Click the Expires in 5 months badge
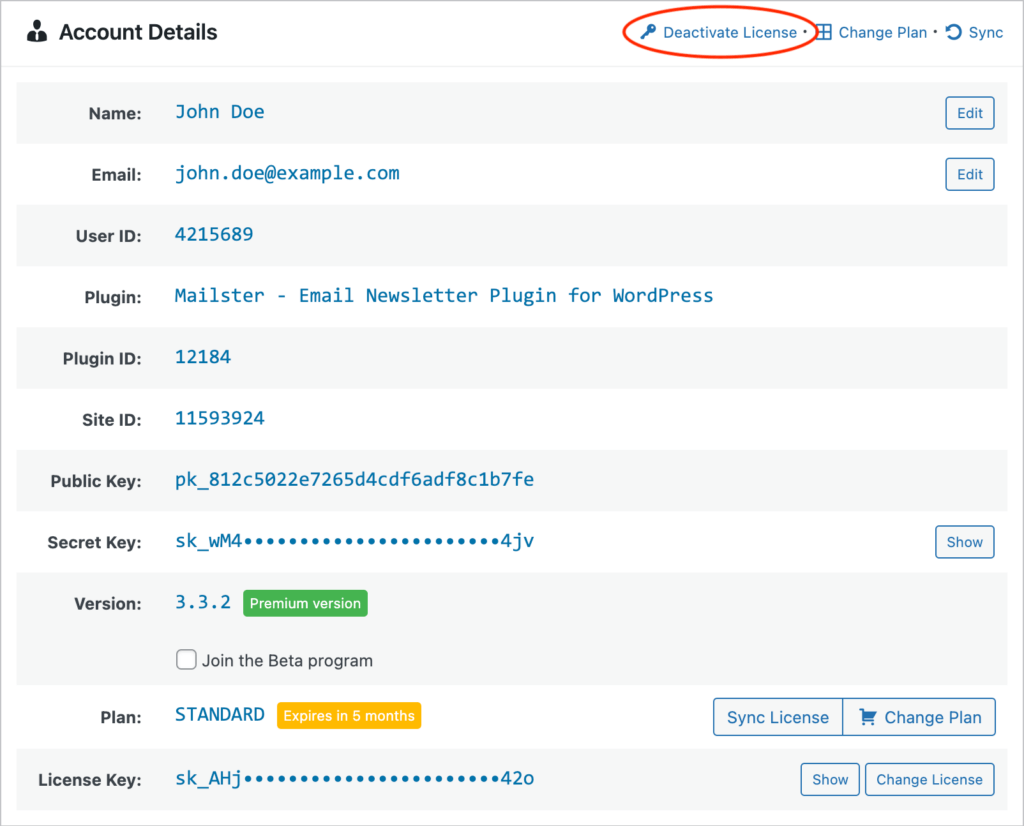This screenshot has height=826, width=1024. (348, 716)
